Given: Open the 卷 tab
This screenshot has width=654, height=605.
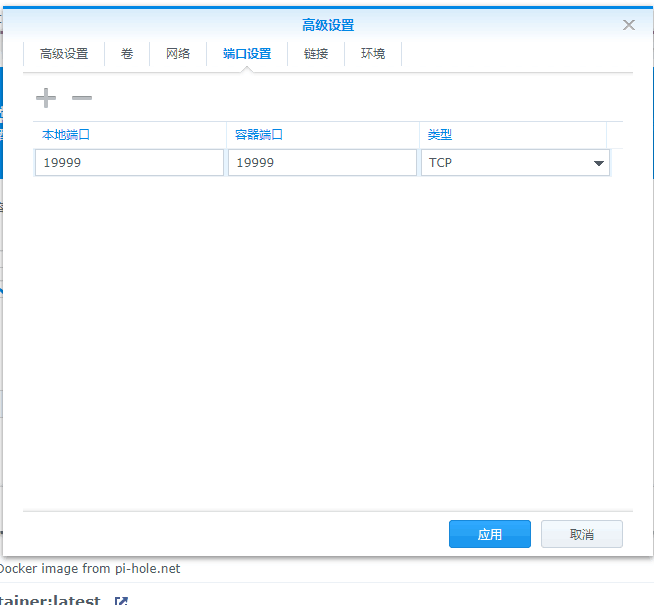Looking at the screenshot, I should click(127, 54).
